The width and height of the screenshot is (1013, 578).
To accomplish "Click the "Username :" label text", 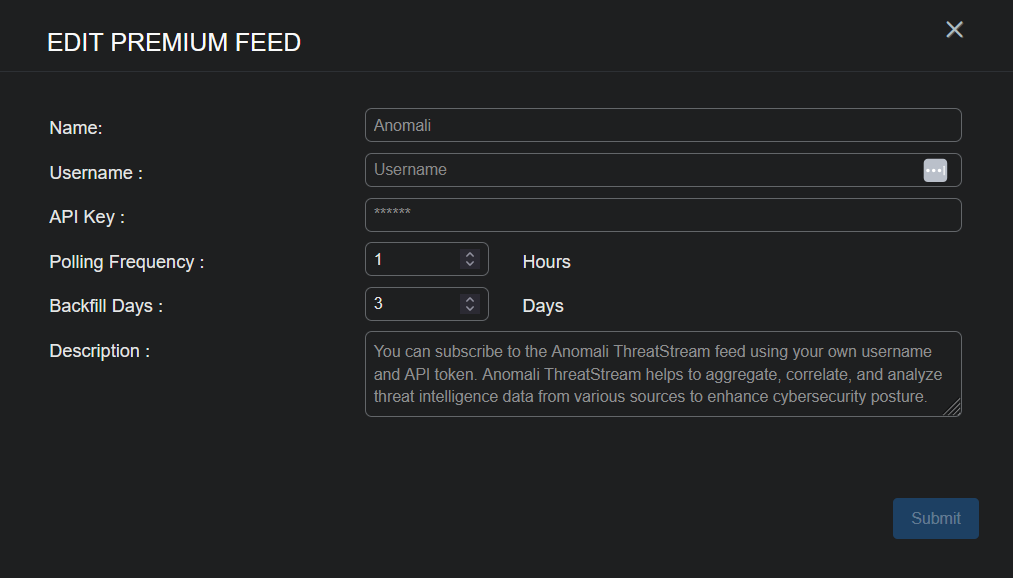I will 96,173.
